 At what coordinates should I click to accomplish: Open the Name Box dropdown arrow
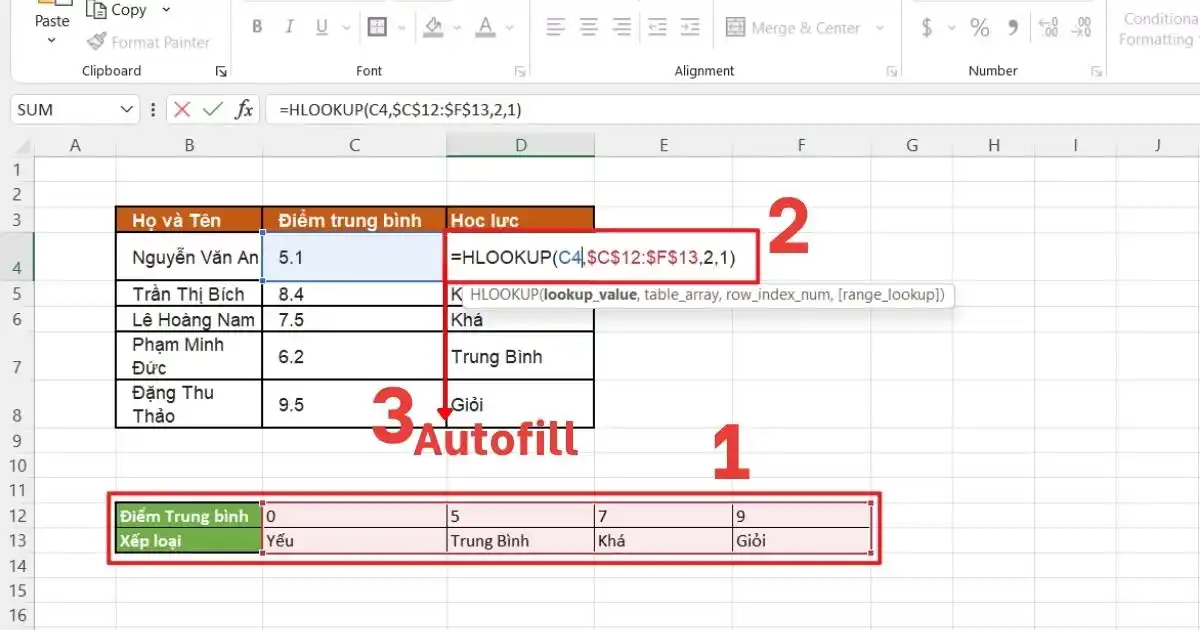126,109
